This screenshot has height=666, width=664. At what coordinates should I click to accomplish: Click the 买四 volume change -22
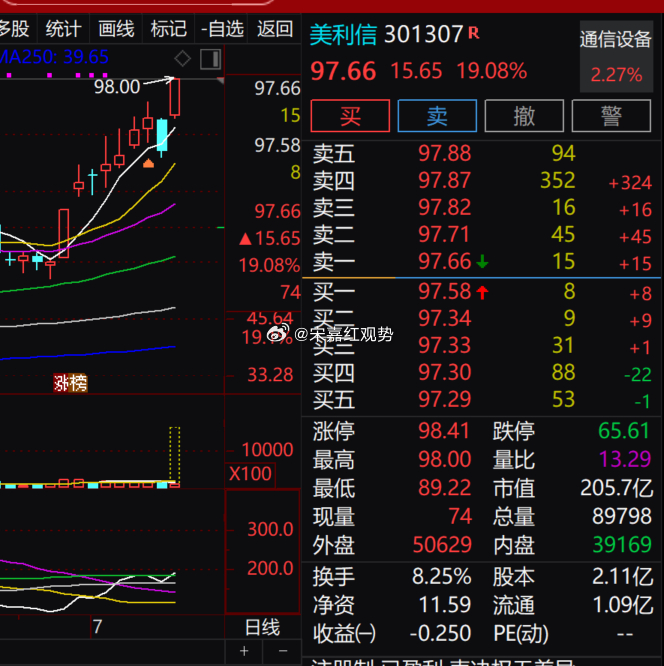coord(638,375)
